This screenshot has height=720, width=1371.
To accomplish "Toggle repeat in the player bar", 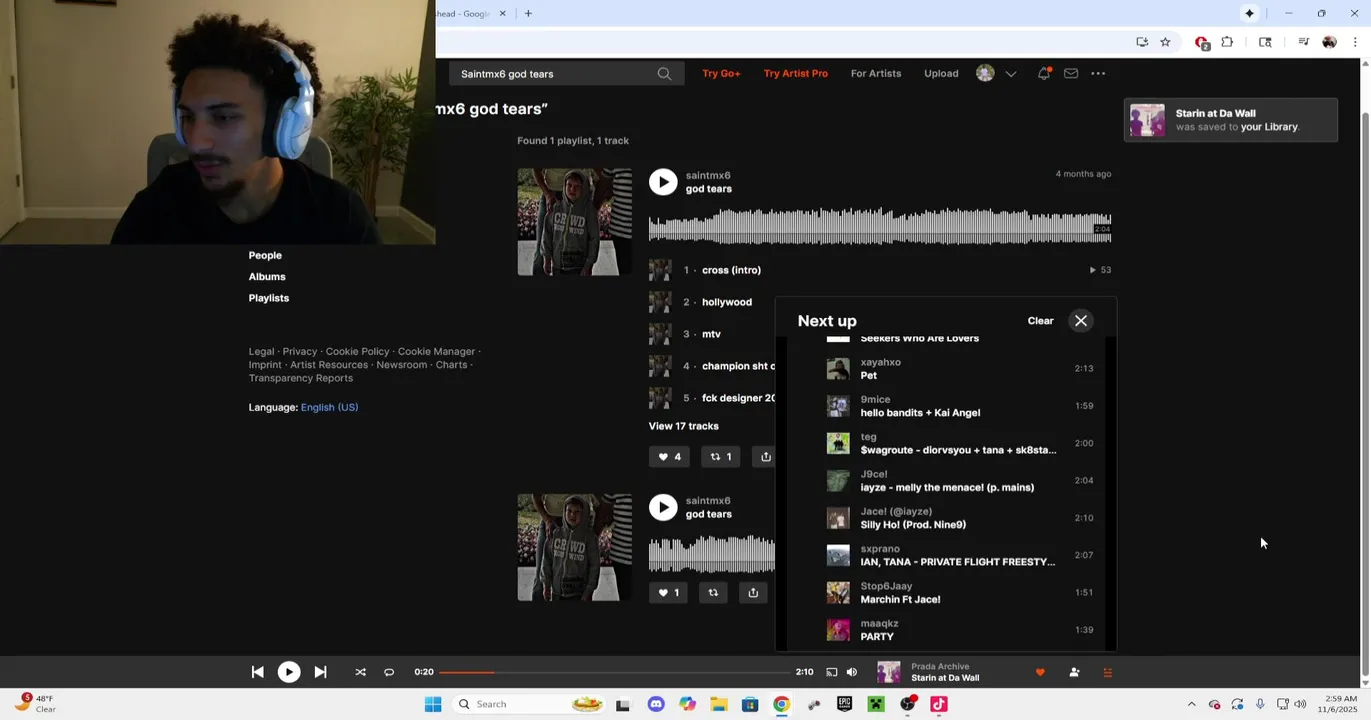I will pyautogui.click(x=389, y=672).
